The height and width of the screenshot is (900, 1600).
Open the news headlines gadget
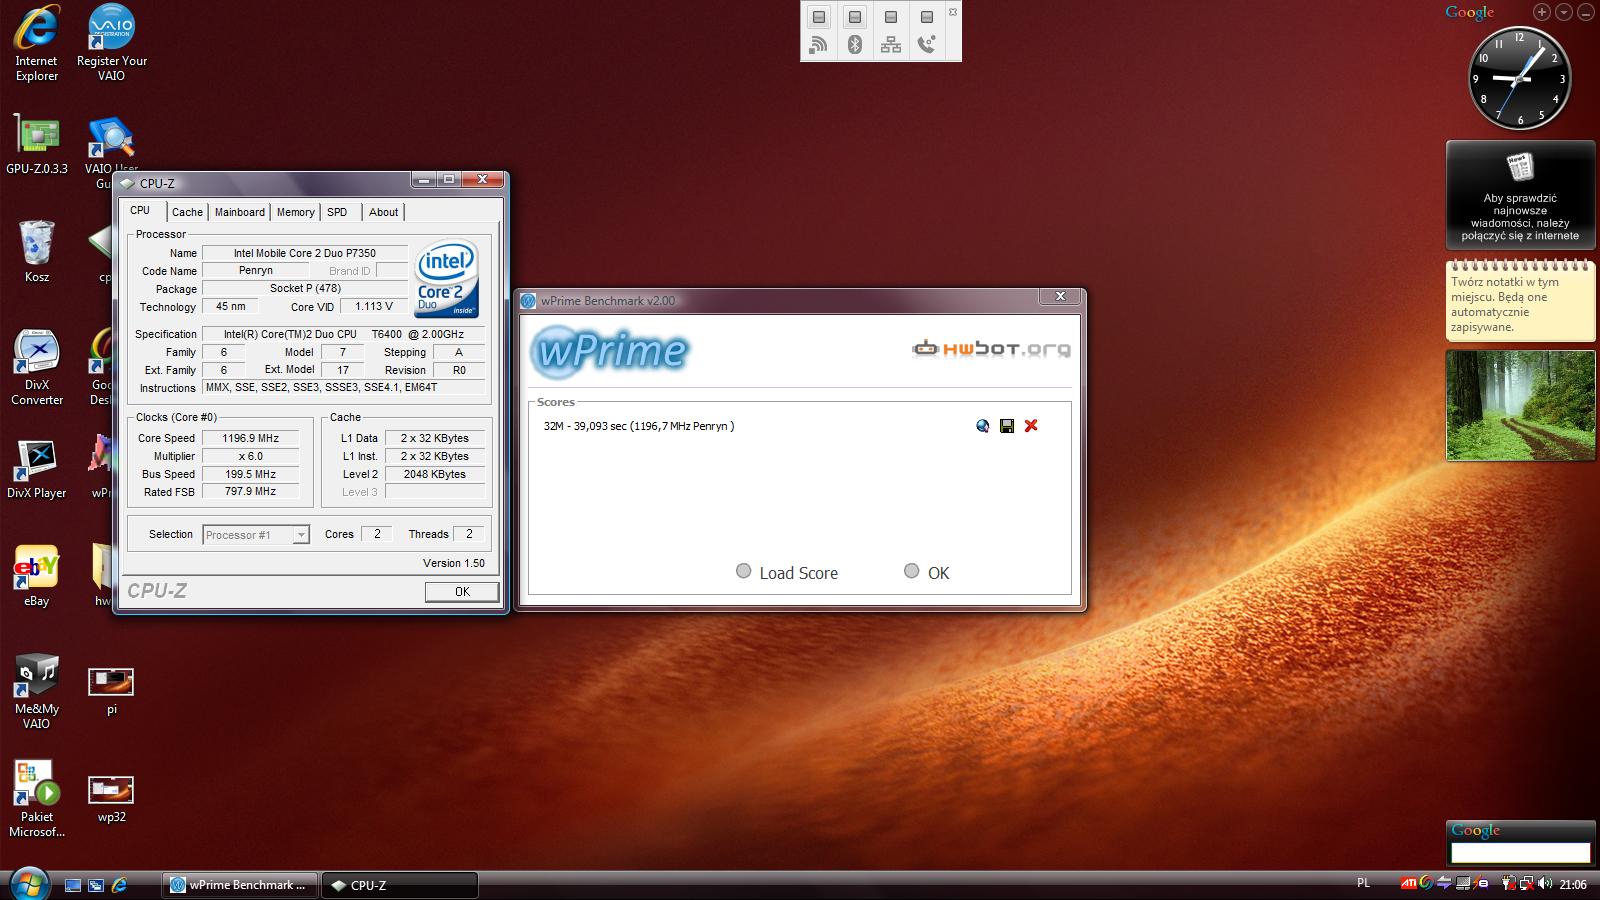point(1520,195)
